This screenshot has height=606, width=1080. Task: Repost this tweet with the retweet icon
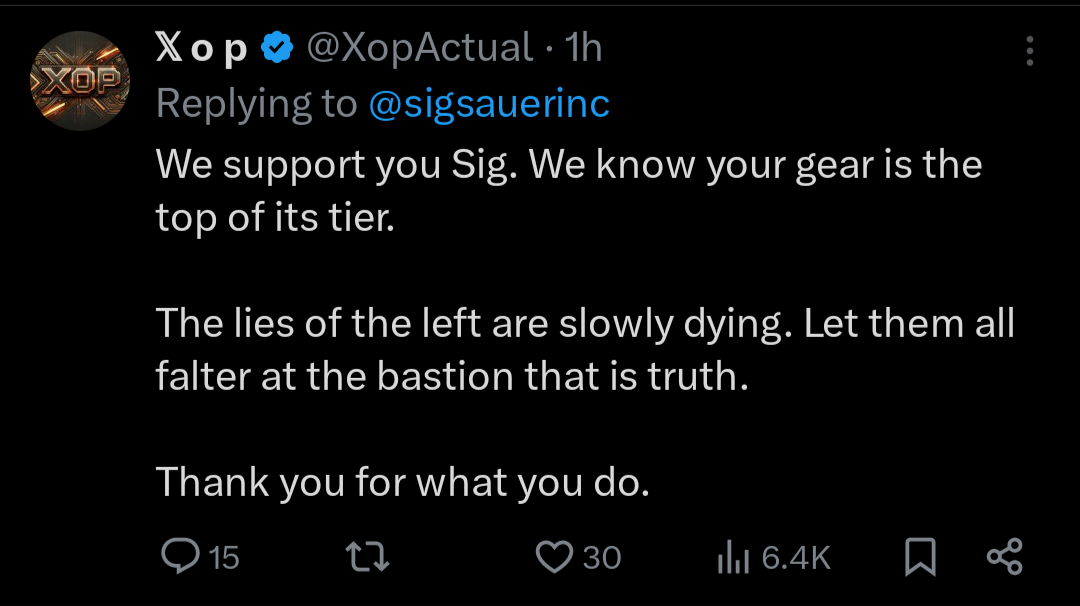(x=366, y=557)
